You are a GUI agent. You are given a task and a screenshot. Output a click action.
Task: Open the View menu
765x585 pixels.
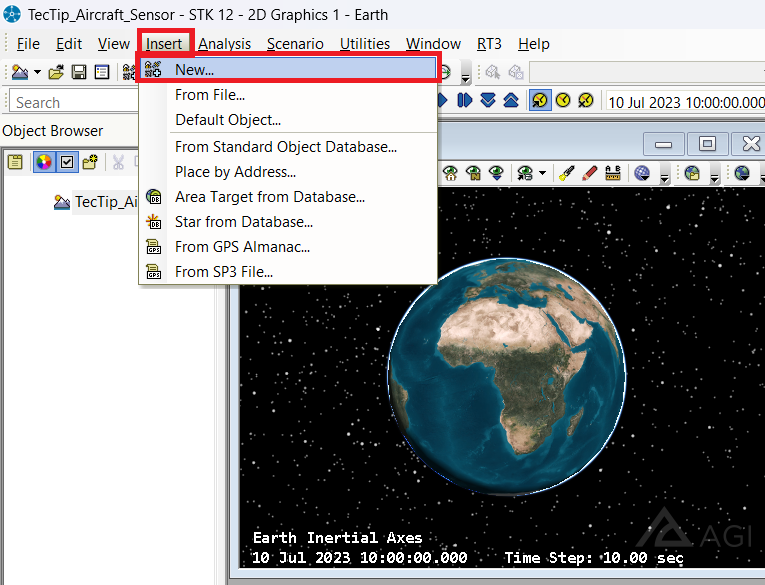tap(113, 44)
